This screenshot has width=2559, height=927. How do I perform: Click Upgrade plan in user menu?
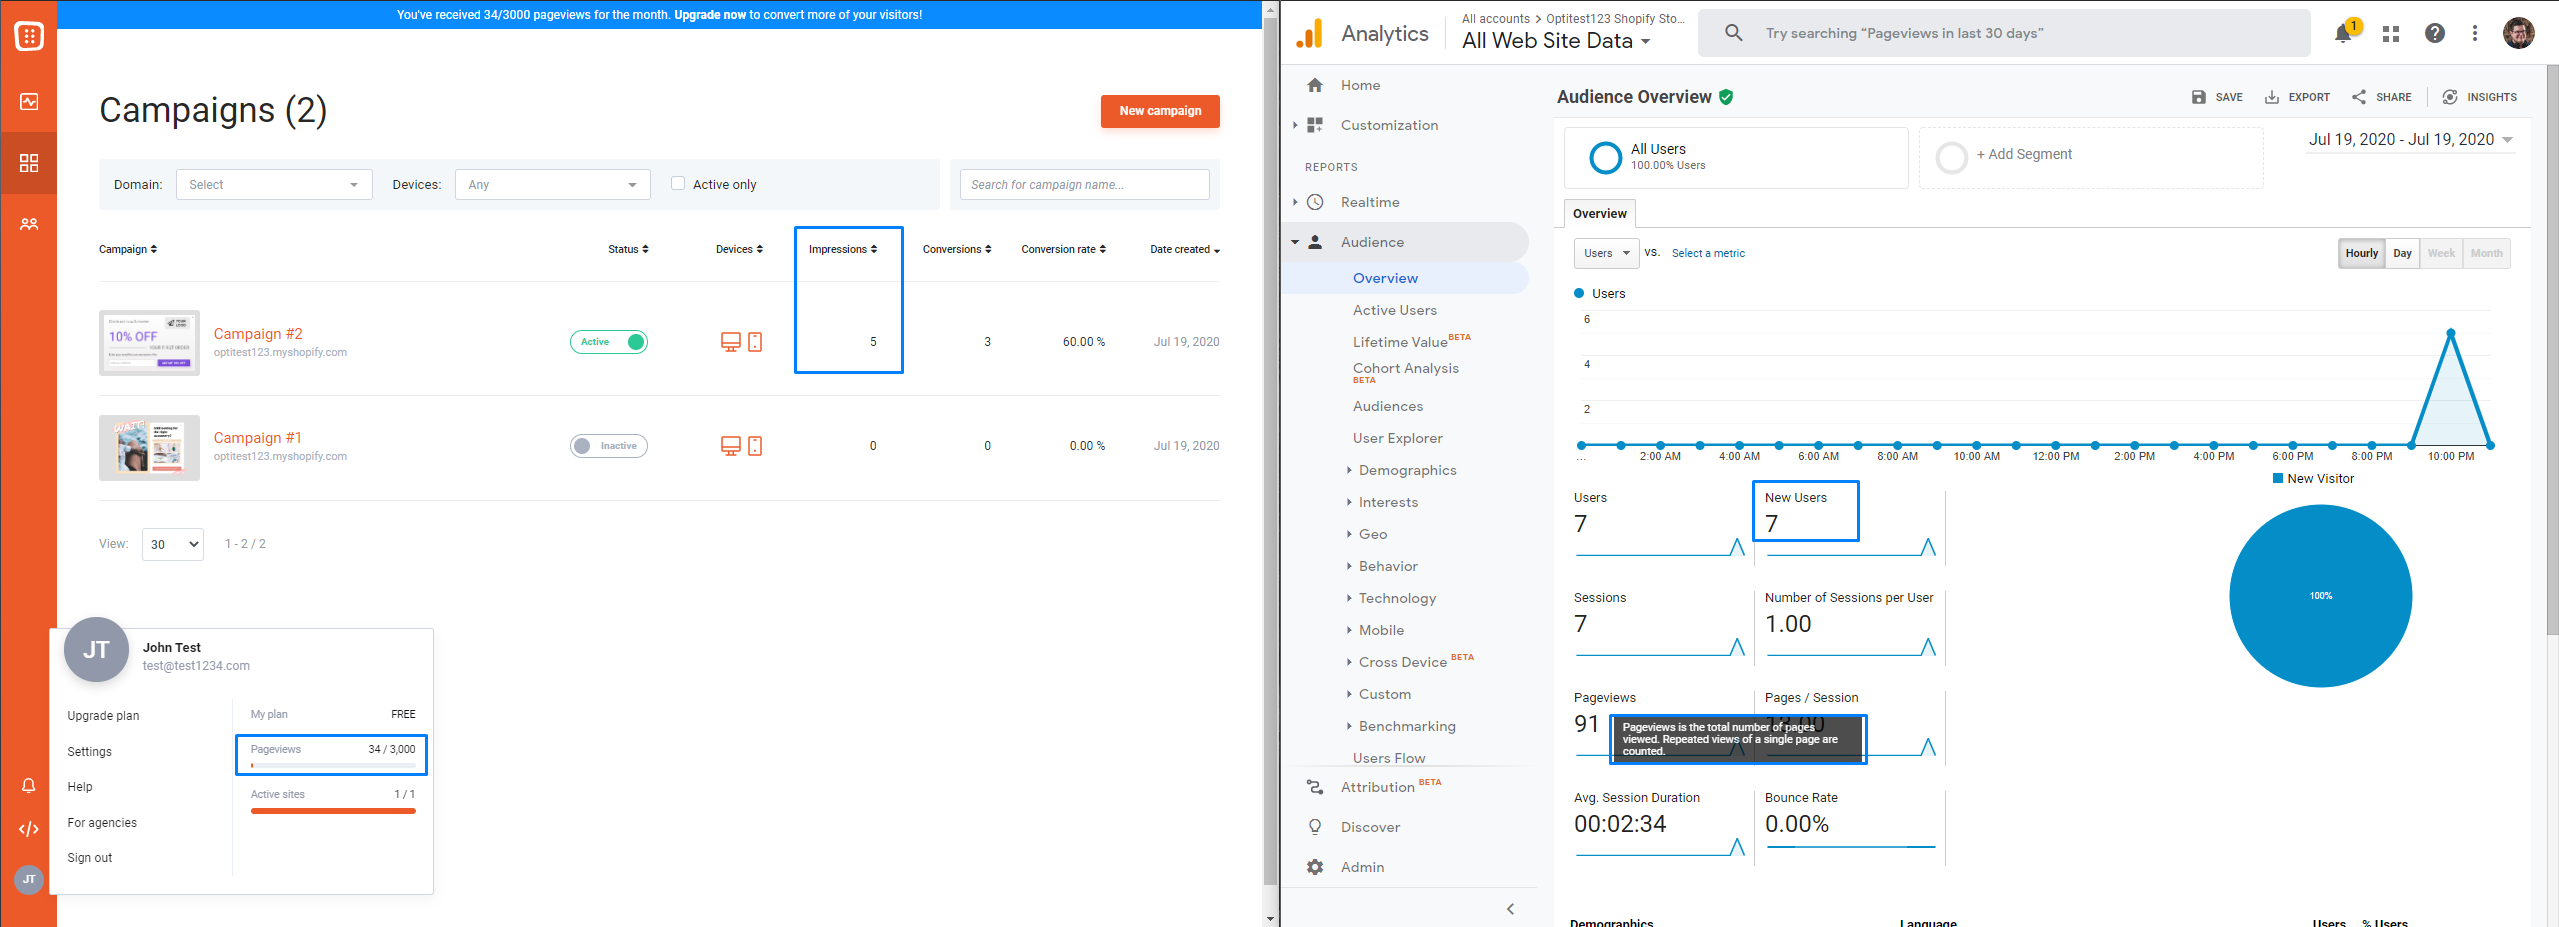click(103, 716)
